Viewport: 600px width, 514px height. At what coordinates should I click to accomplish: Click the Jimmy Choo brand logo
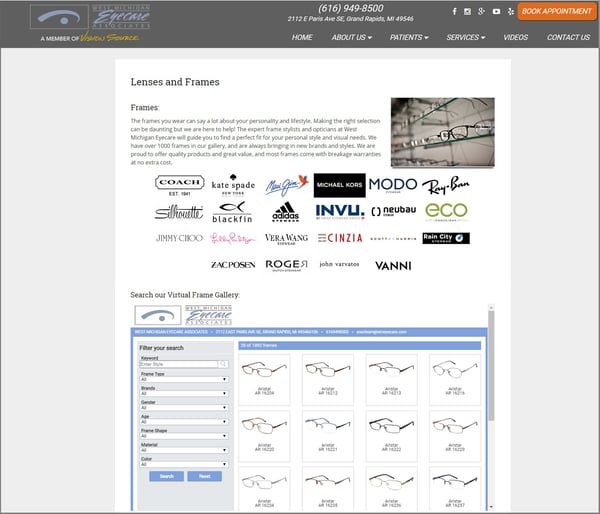(179, 238)
